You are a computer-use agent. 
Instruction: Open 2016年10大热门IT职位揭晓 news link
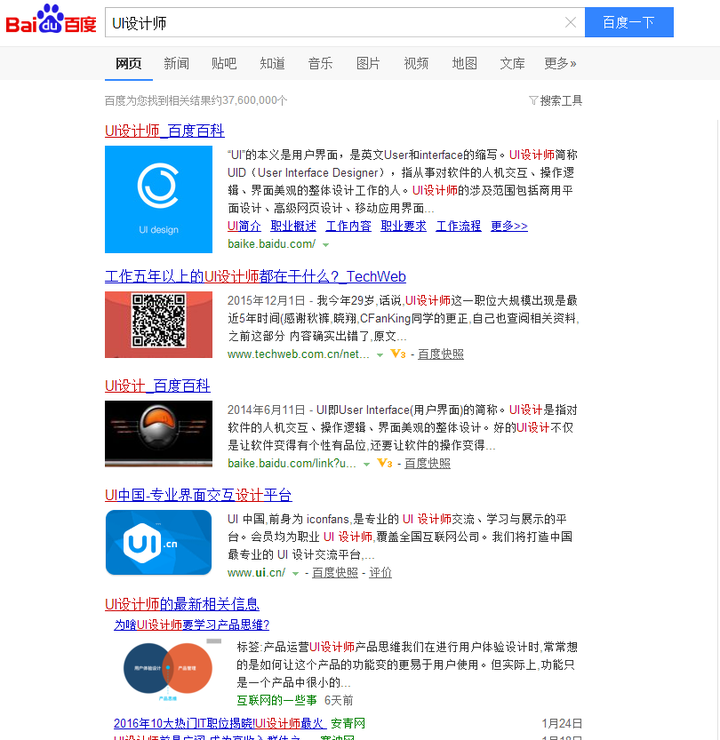tap(220, 723)
